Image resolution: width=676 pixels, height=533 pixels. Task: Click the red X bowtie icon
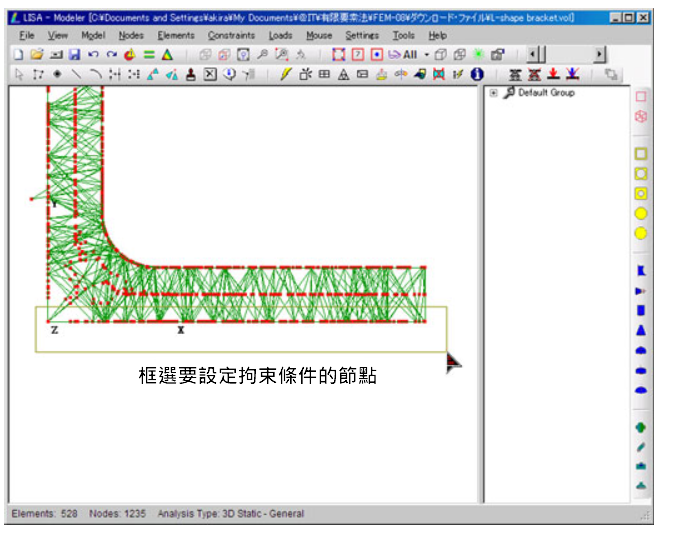click(x=439, y=75)
